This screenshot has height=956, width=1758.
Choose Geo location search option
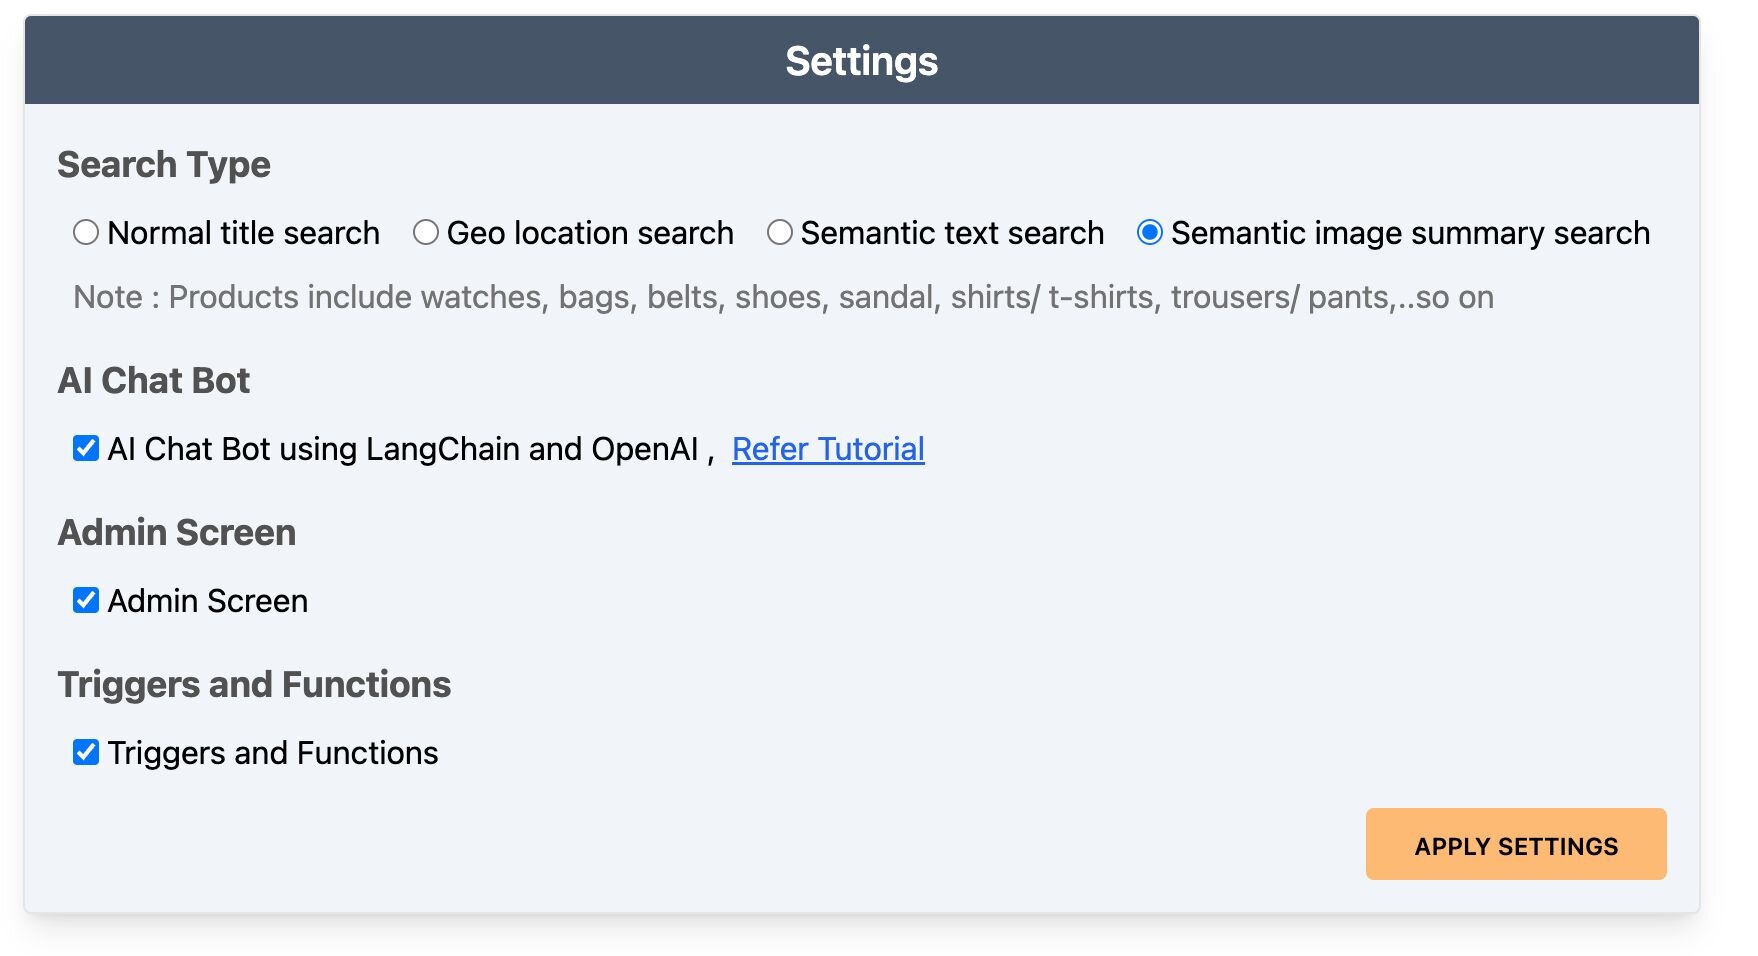click(x=426, y=232)
